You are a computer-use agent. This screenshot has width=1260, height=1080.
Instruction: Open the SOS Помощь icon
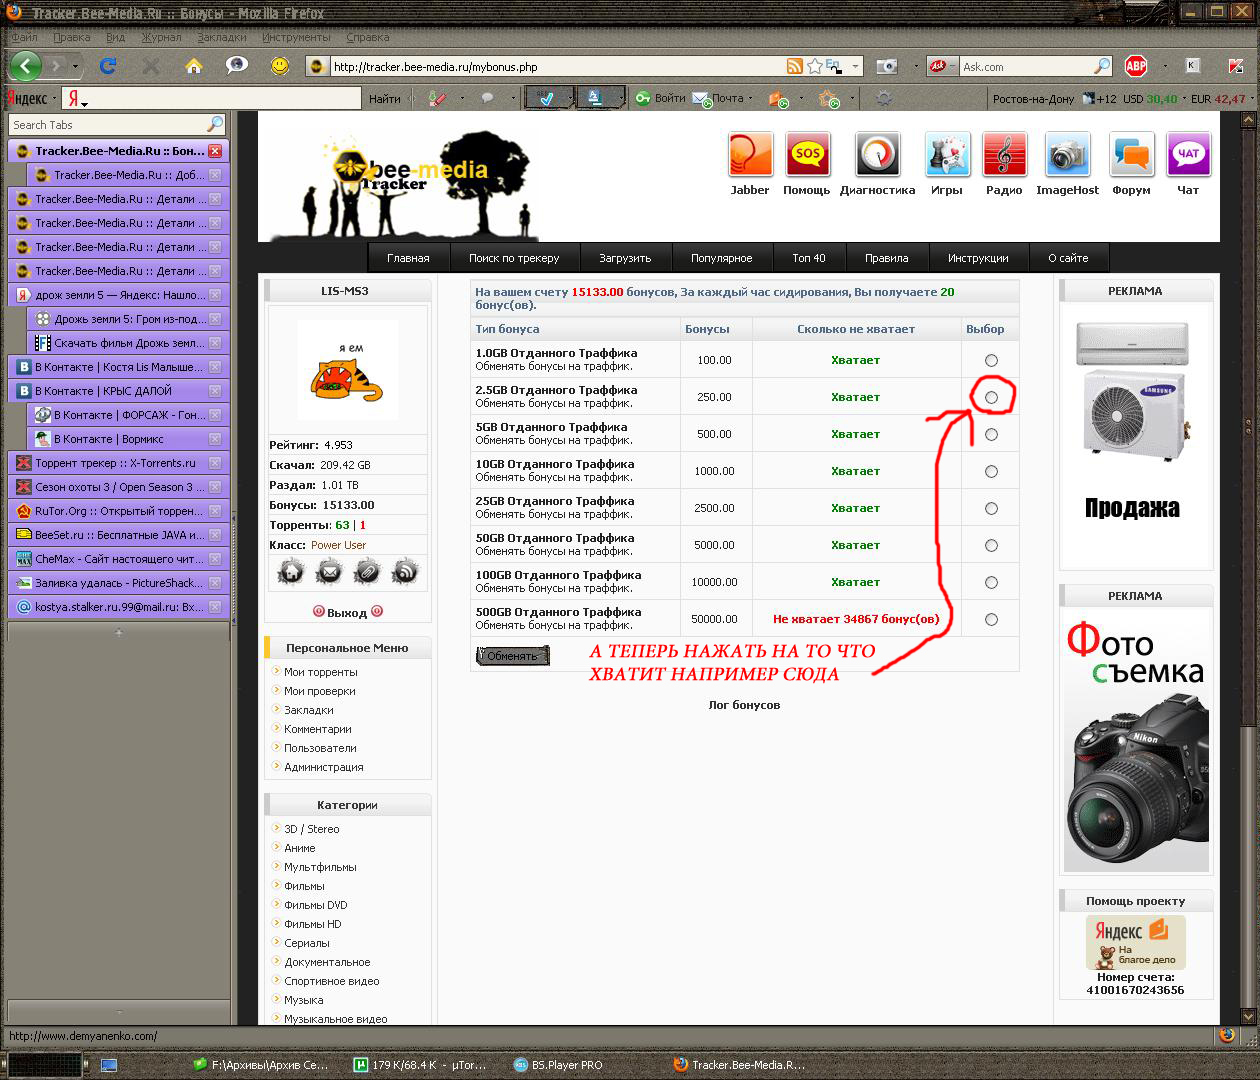807,156
